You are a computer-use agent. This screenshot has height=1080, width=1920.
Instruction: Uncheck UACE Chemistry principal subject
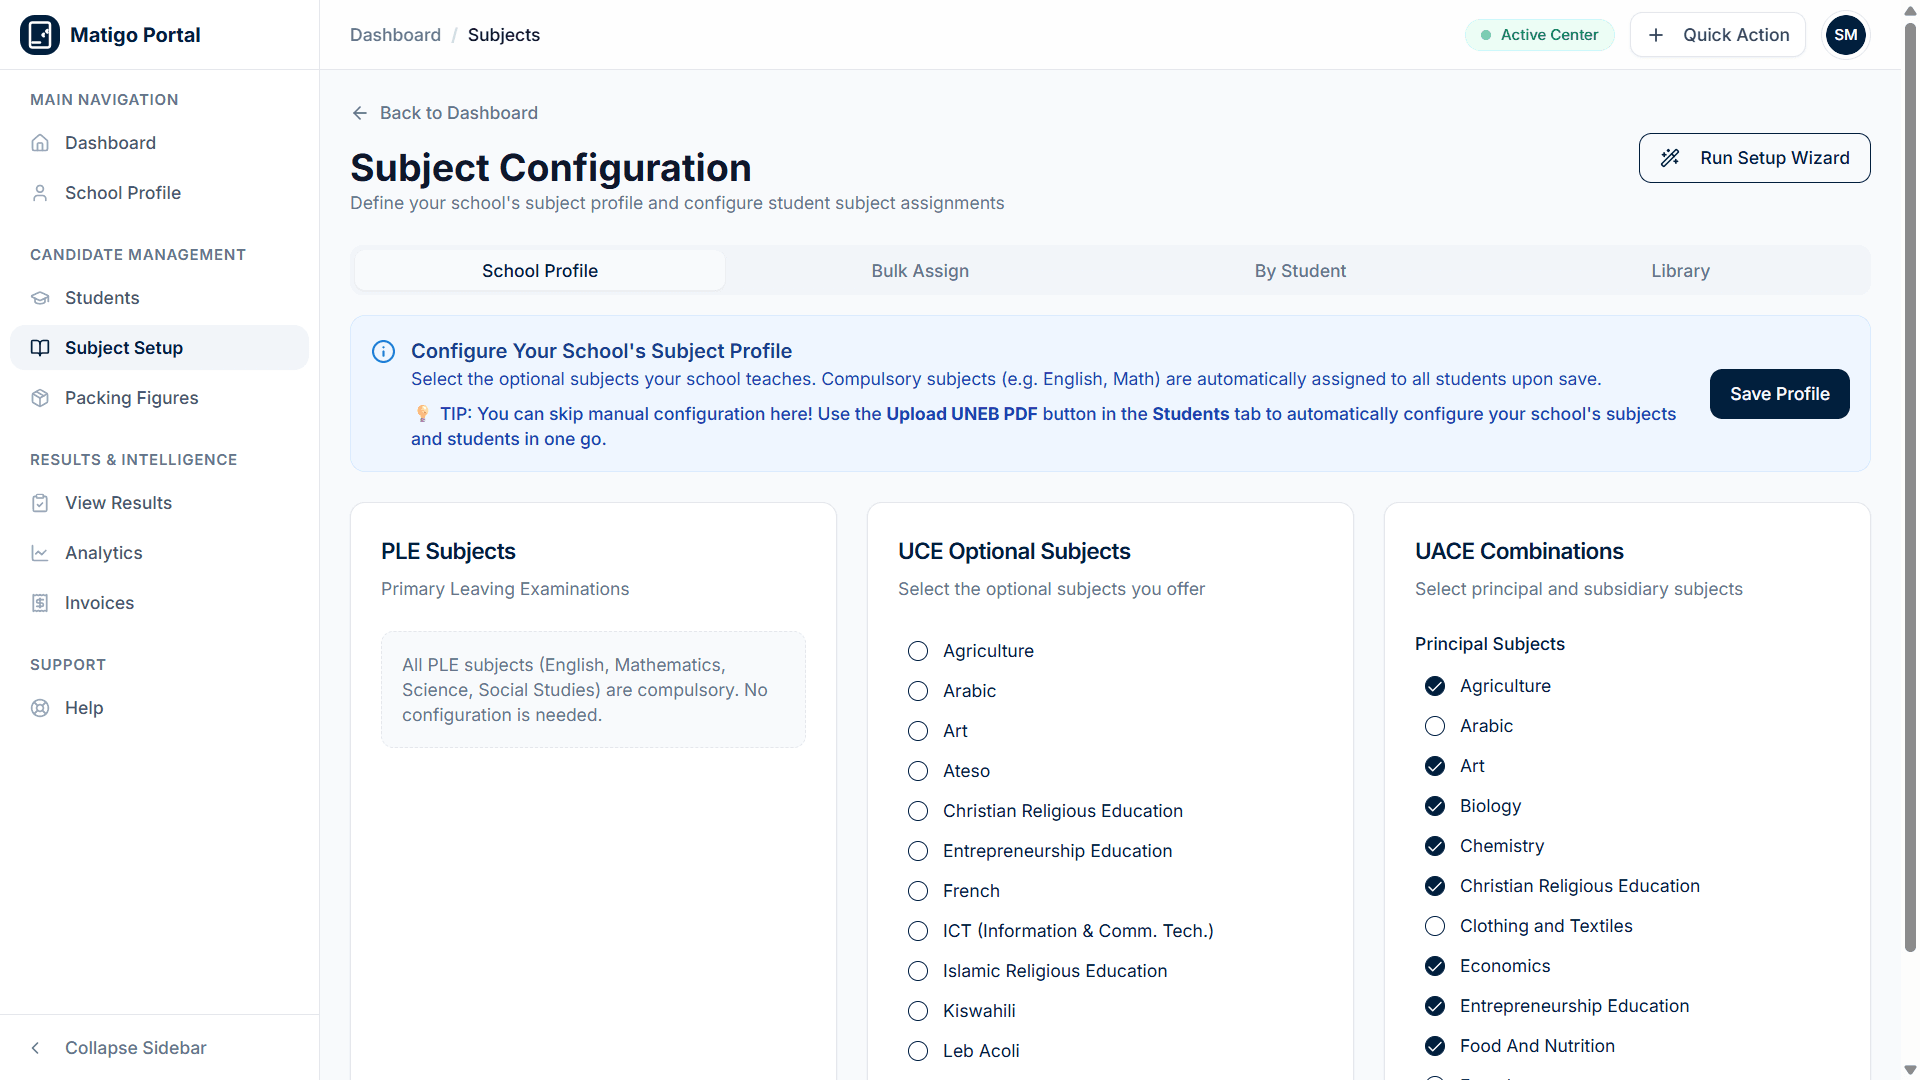point(1435,846)
